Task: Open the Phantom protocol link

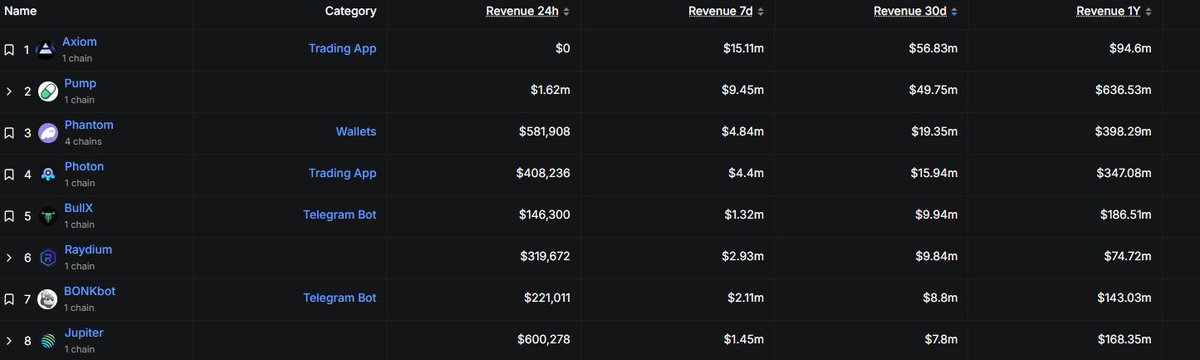Action: click(x=88, y=125)
